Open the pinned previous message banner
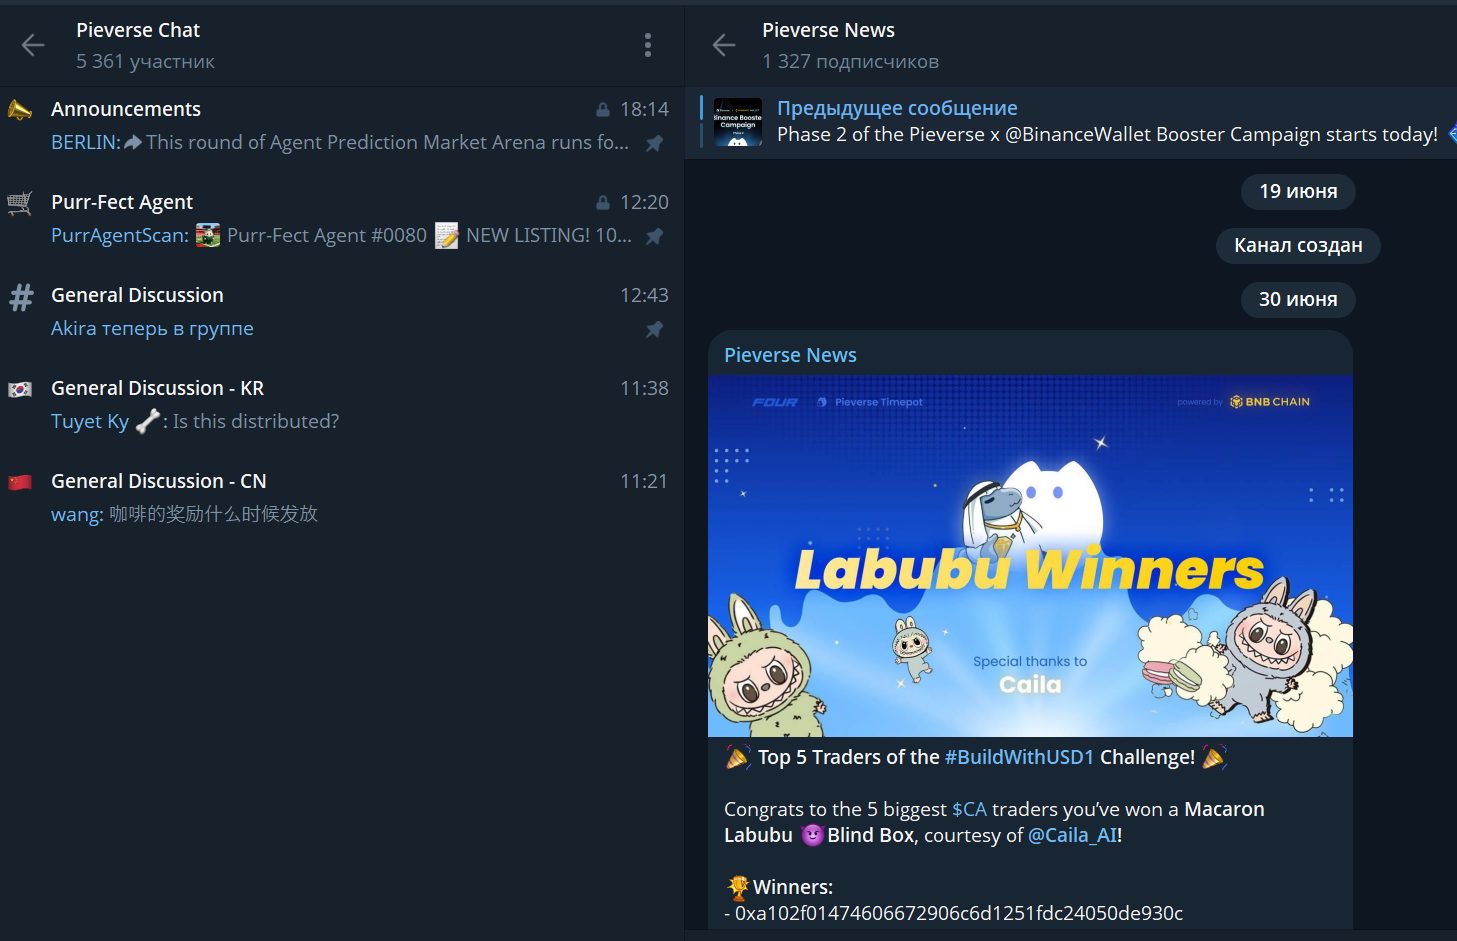The height and width of the screenshot is (941, 1457). pyautogui.click(x=1071, y=122)
